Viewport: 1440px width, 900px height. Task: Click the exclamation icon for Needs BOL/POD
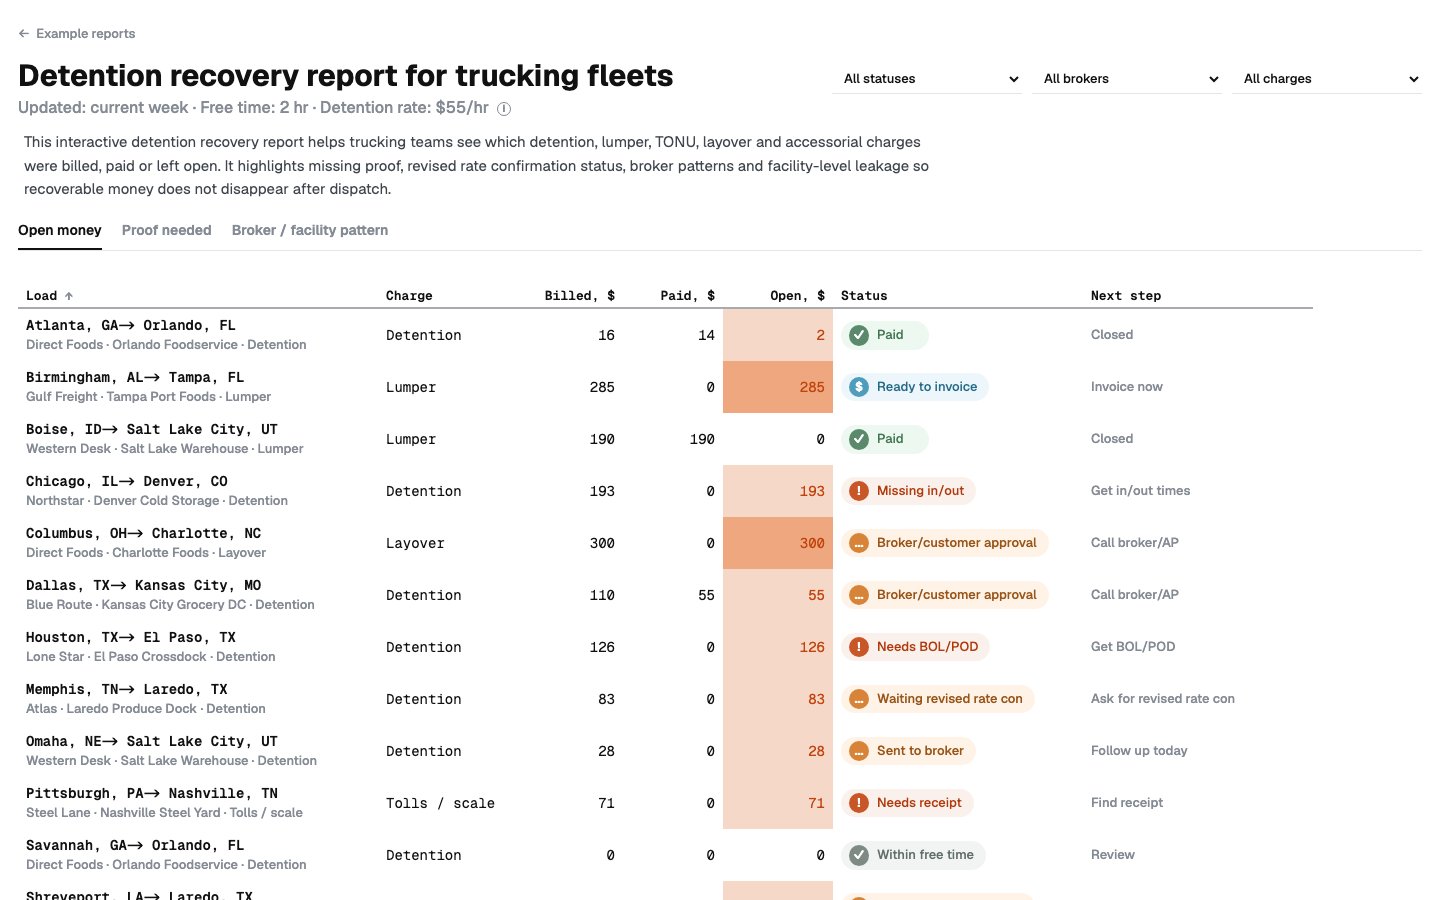(859, 647)
